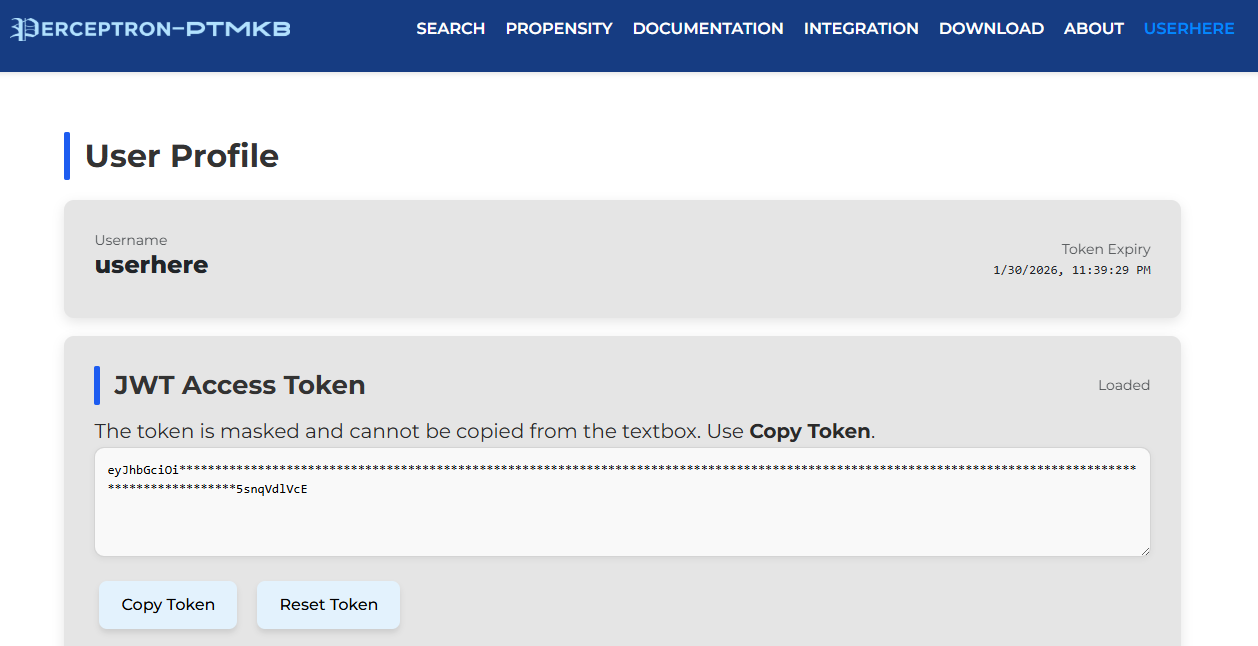1258x646 pixels.
Task: Click the User Profile heading
Action: (x=181, y=156)
